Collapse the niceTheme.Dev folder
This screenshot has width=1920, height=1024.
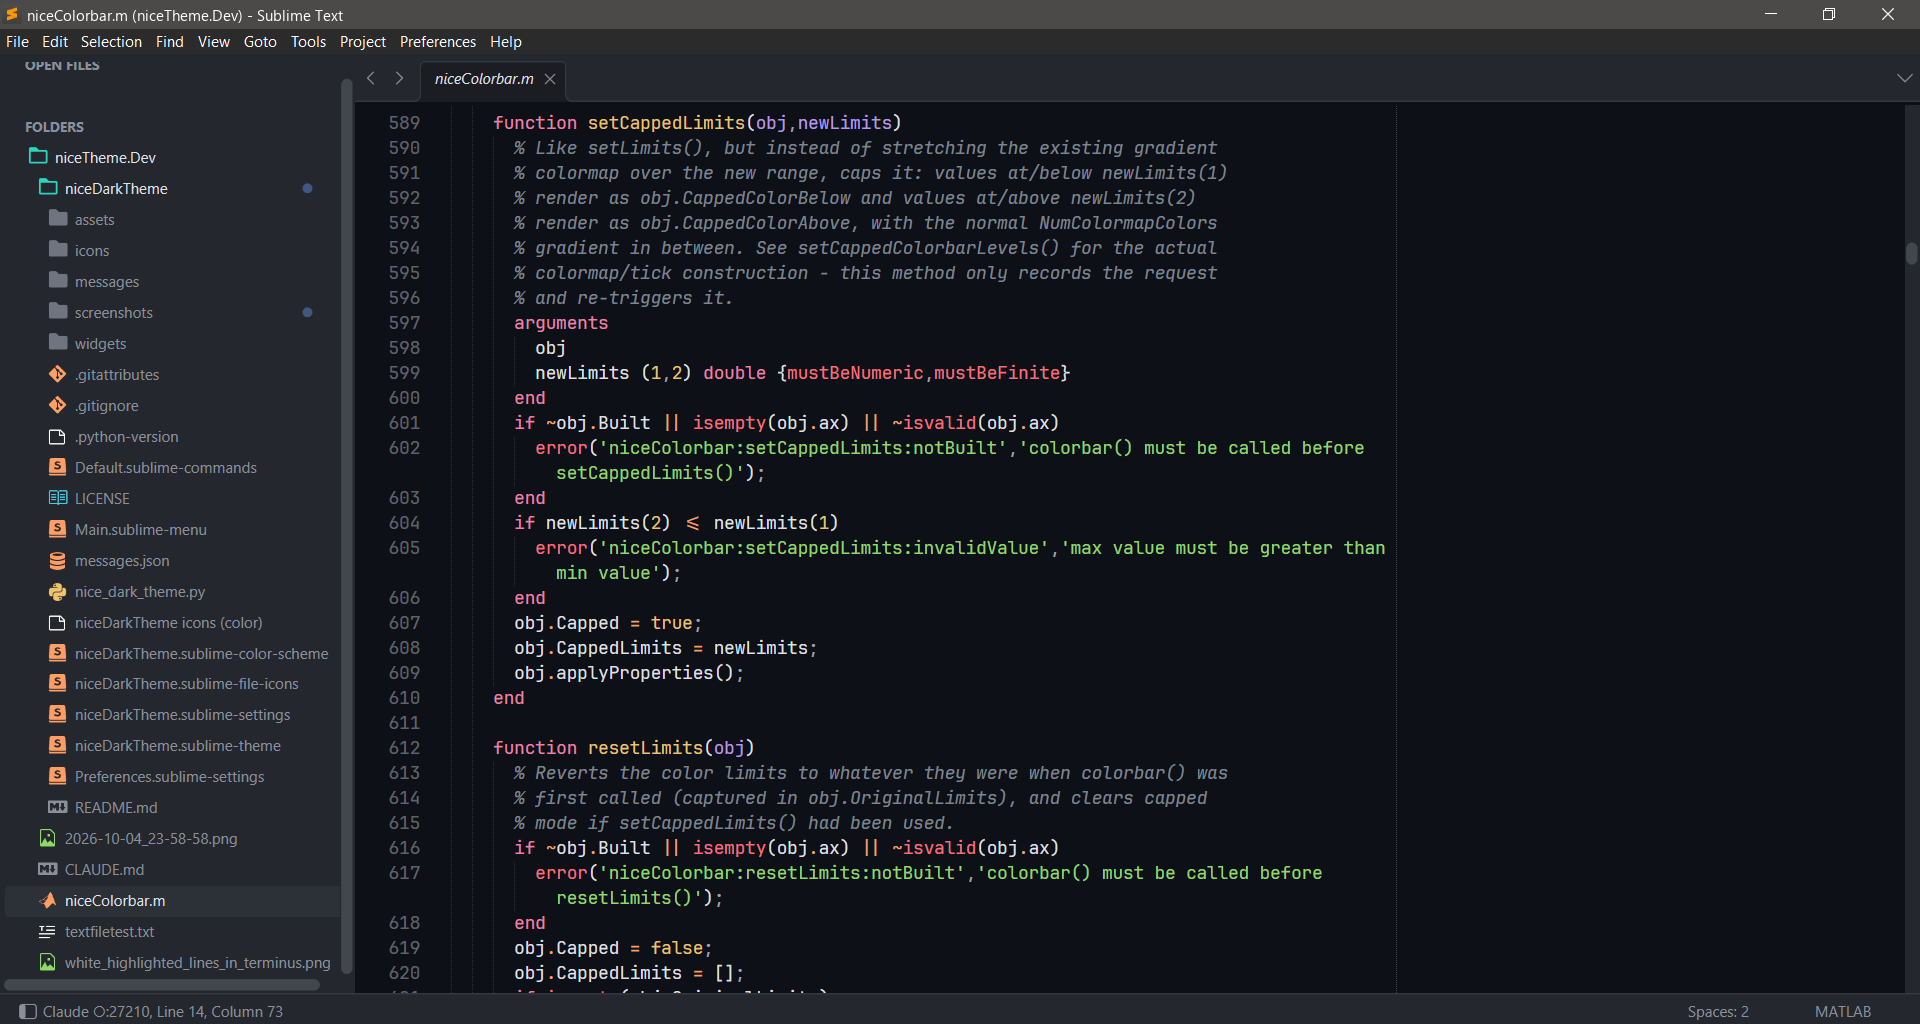coord(105,157)
